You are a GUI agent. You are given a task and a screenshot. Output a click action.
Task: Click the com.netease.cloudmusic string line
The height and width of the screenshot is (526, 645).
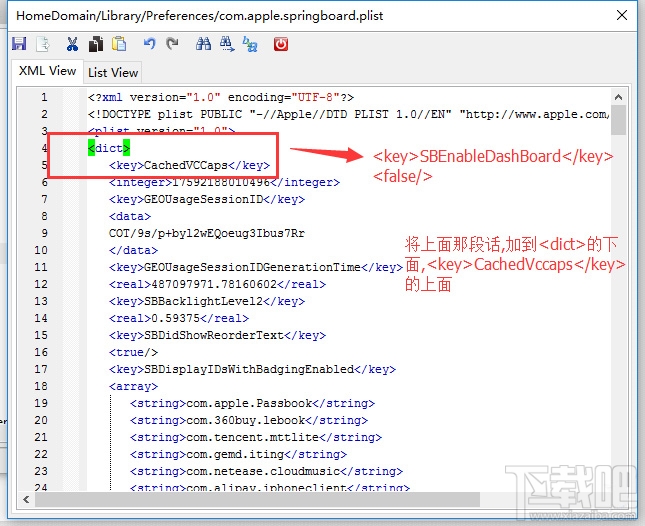tap(267, 471)
